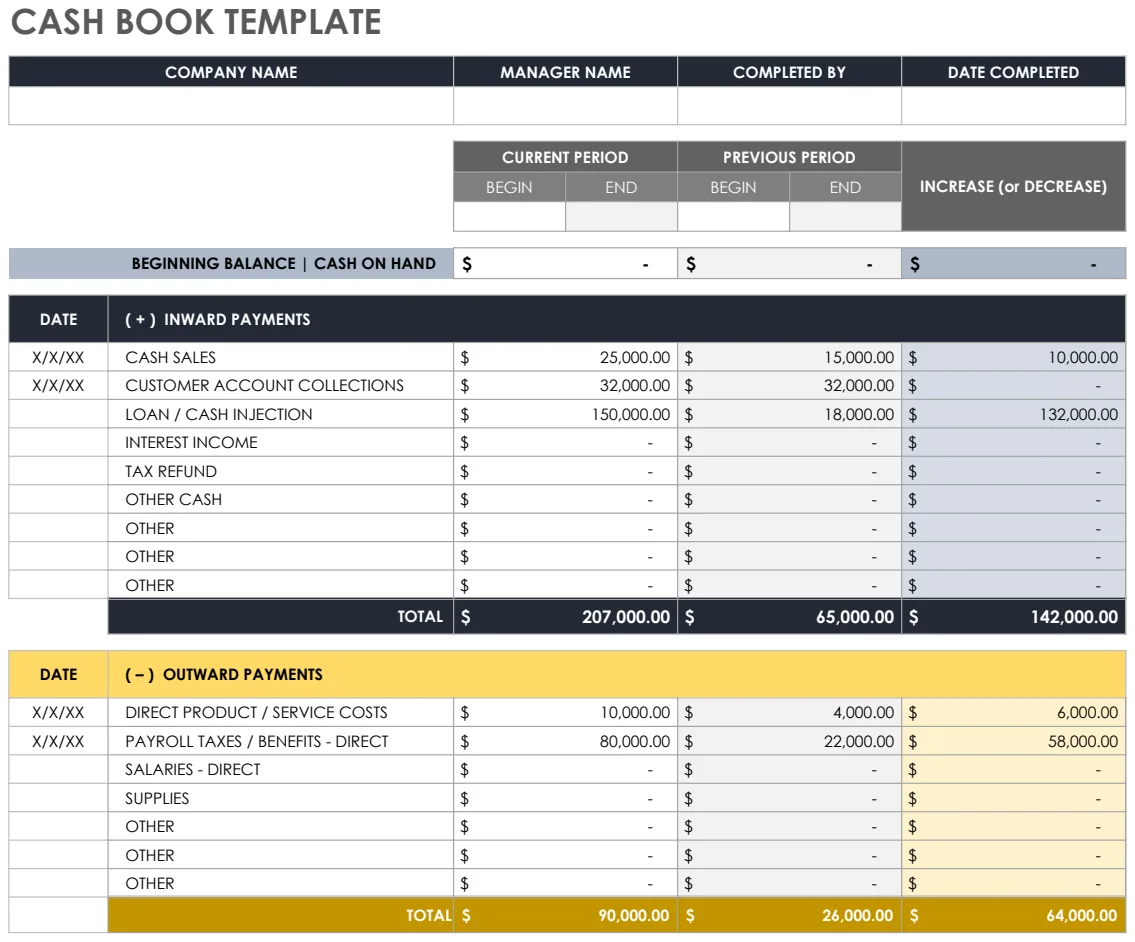This screenshot has width=1135, height=942.
Task: Select Loan / Cash Injection row label
Action: tap(219, 414)
